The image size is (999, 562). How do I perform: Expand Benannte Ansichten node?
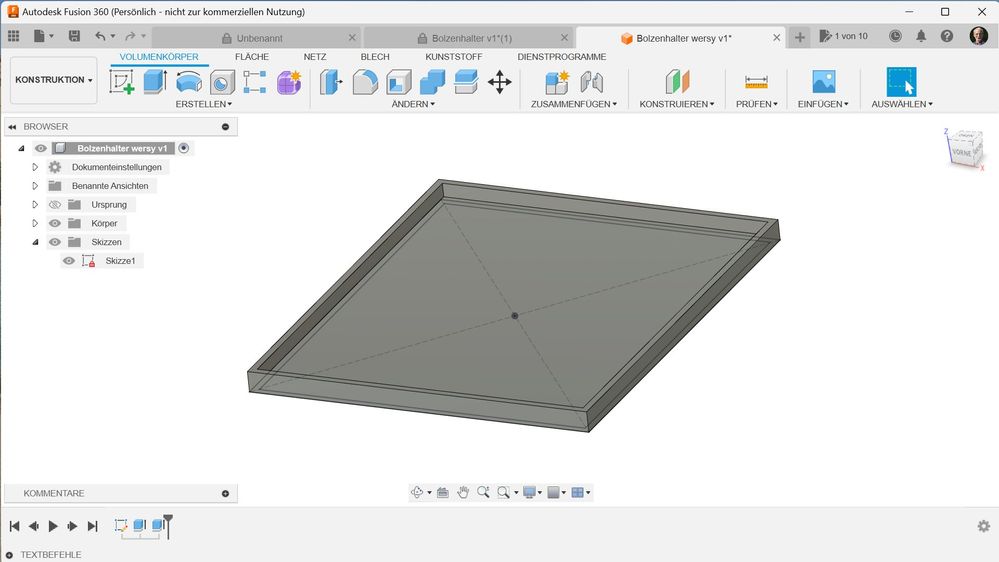point(35,185)
